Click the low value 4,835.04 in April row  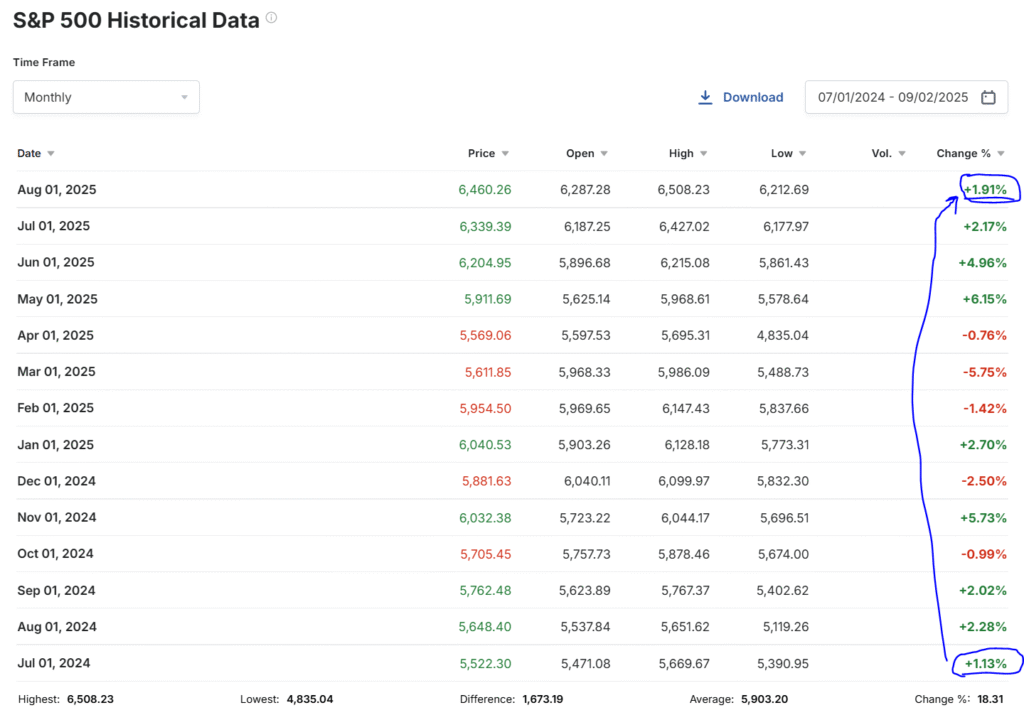coord(782,336)
